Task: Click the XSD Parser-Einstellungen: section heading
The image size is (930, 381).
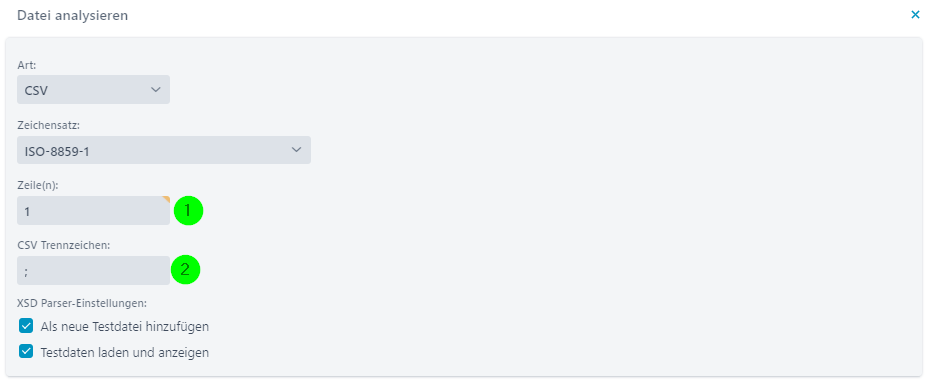Action: (82, 303)
